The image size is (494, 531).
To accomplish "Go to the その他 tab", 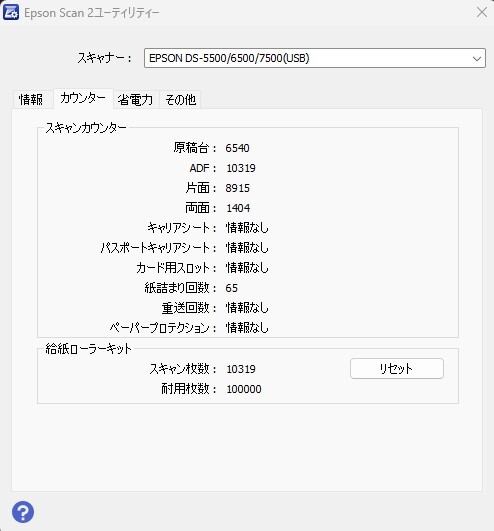I will tap(180, 100).
